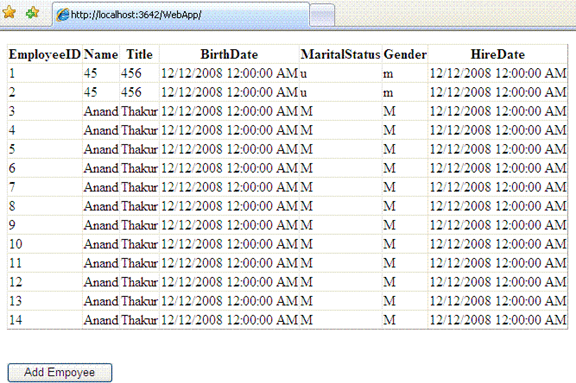
Task: Click the BirthDate column header
Action: click(229, 54)
